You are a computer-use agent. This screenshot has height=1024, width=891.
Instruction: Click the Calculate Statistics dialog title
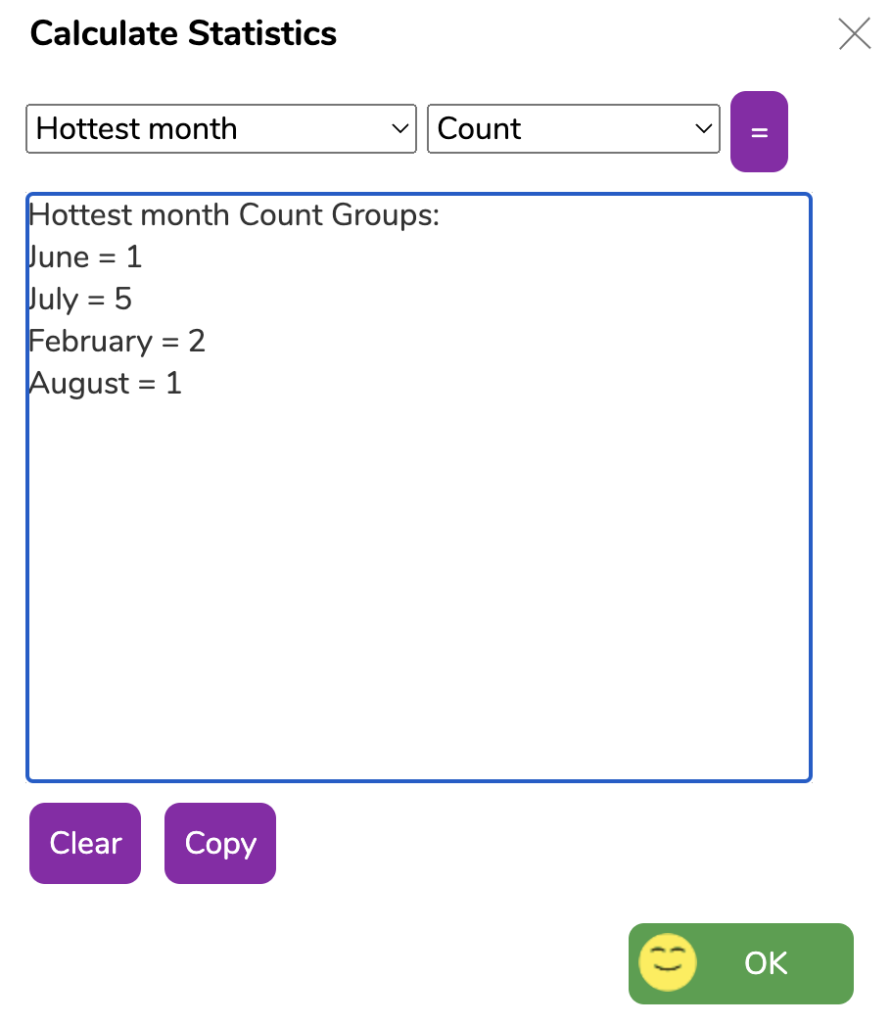click(183, 33)
